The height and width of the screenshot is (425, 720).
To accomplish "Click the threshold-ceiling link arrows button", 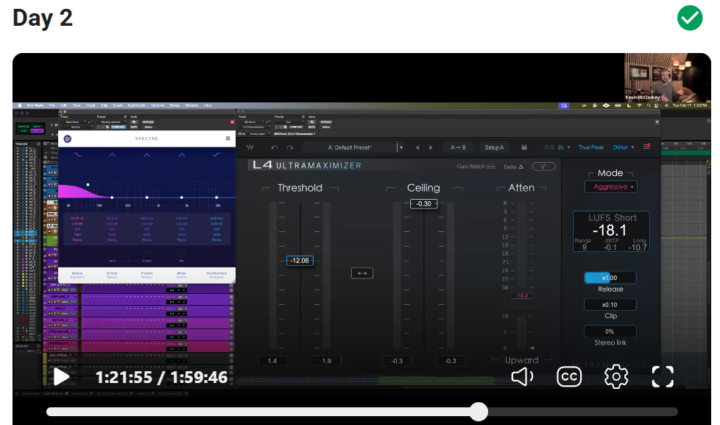I will coord(362,273).
